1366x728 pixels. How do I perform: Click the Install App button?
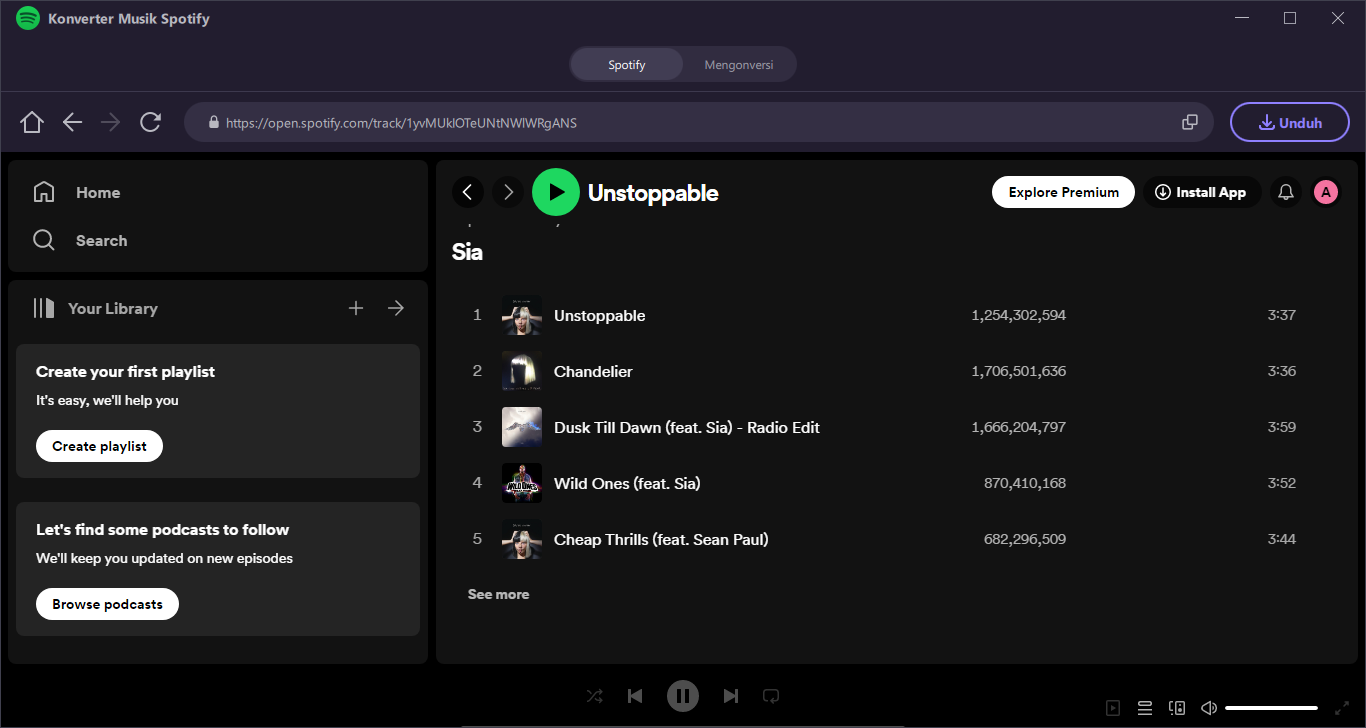pyautogui.click(x=1200, y=192)
